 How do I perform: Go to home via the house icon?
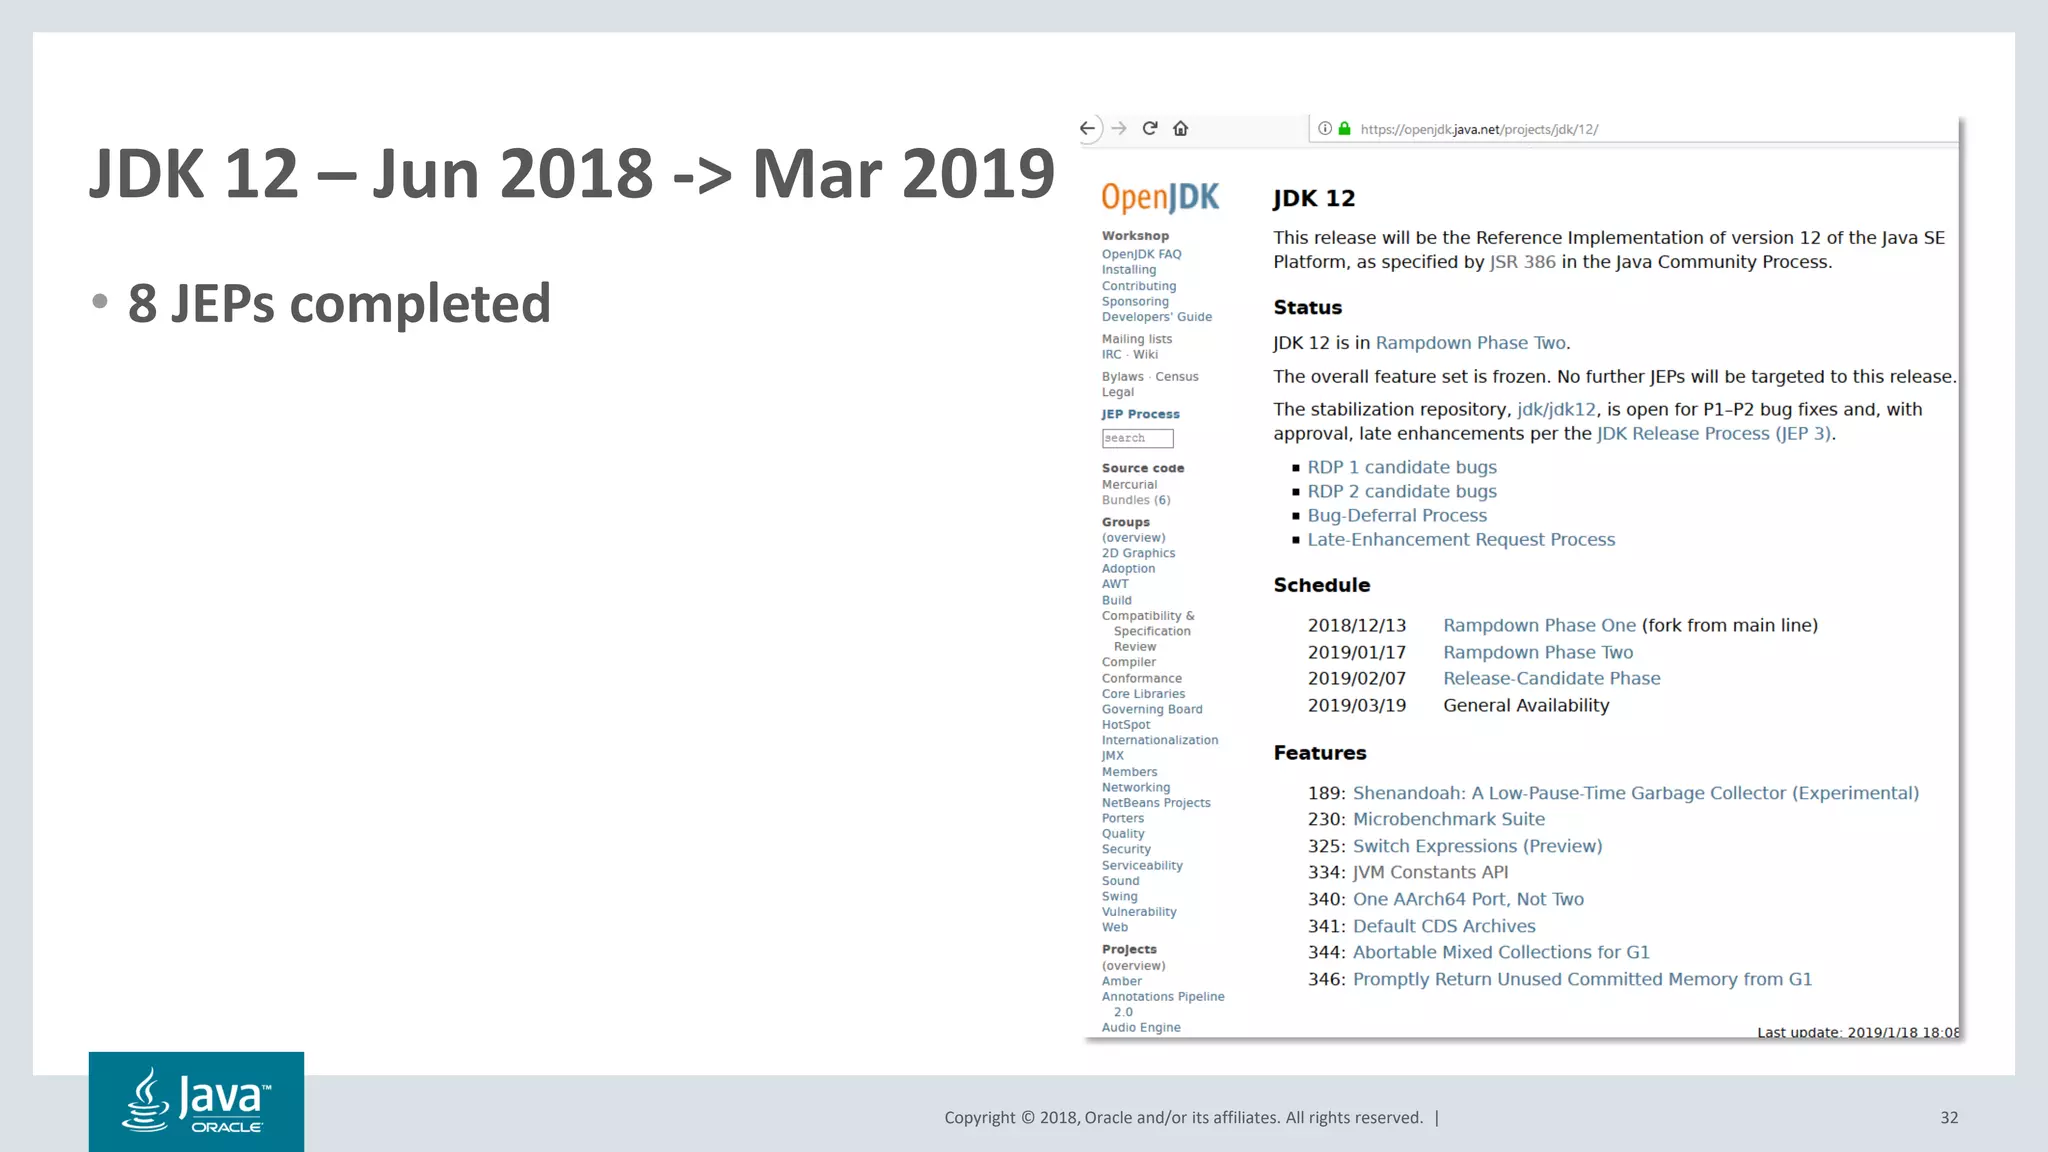pyautogui.click(x=1181, y=128)
